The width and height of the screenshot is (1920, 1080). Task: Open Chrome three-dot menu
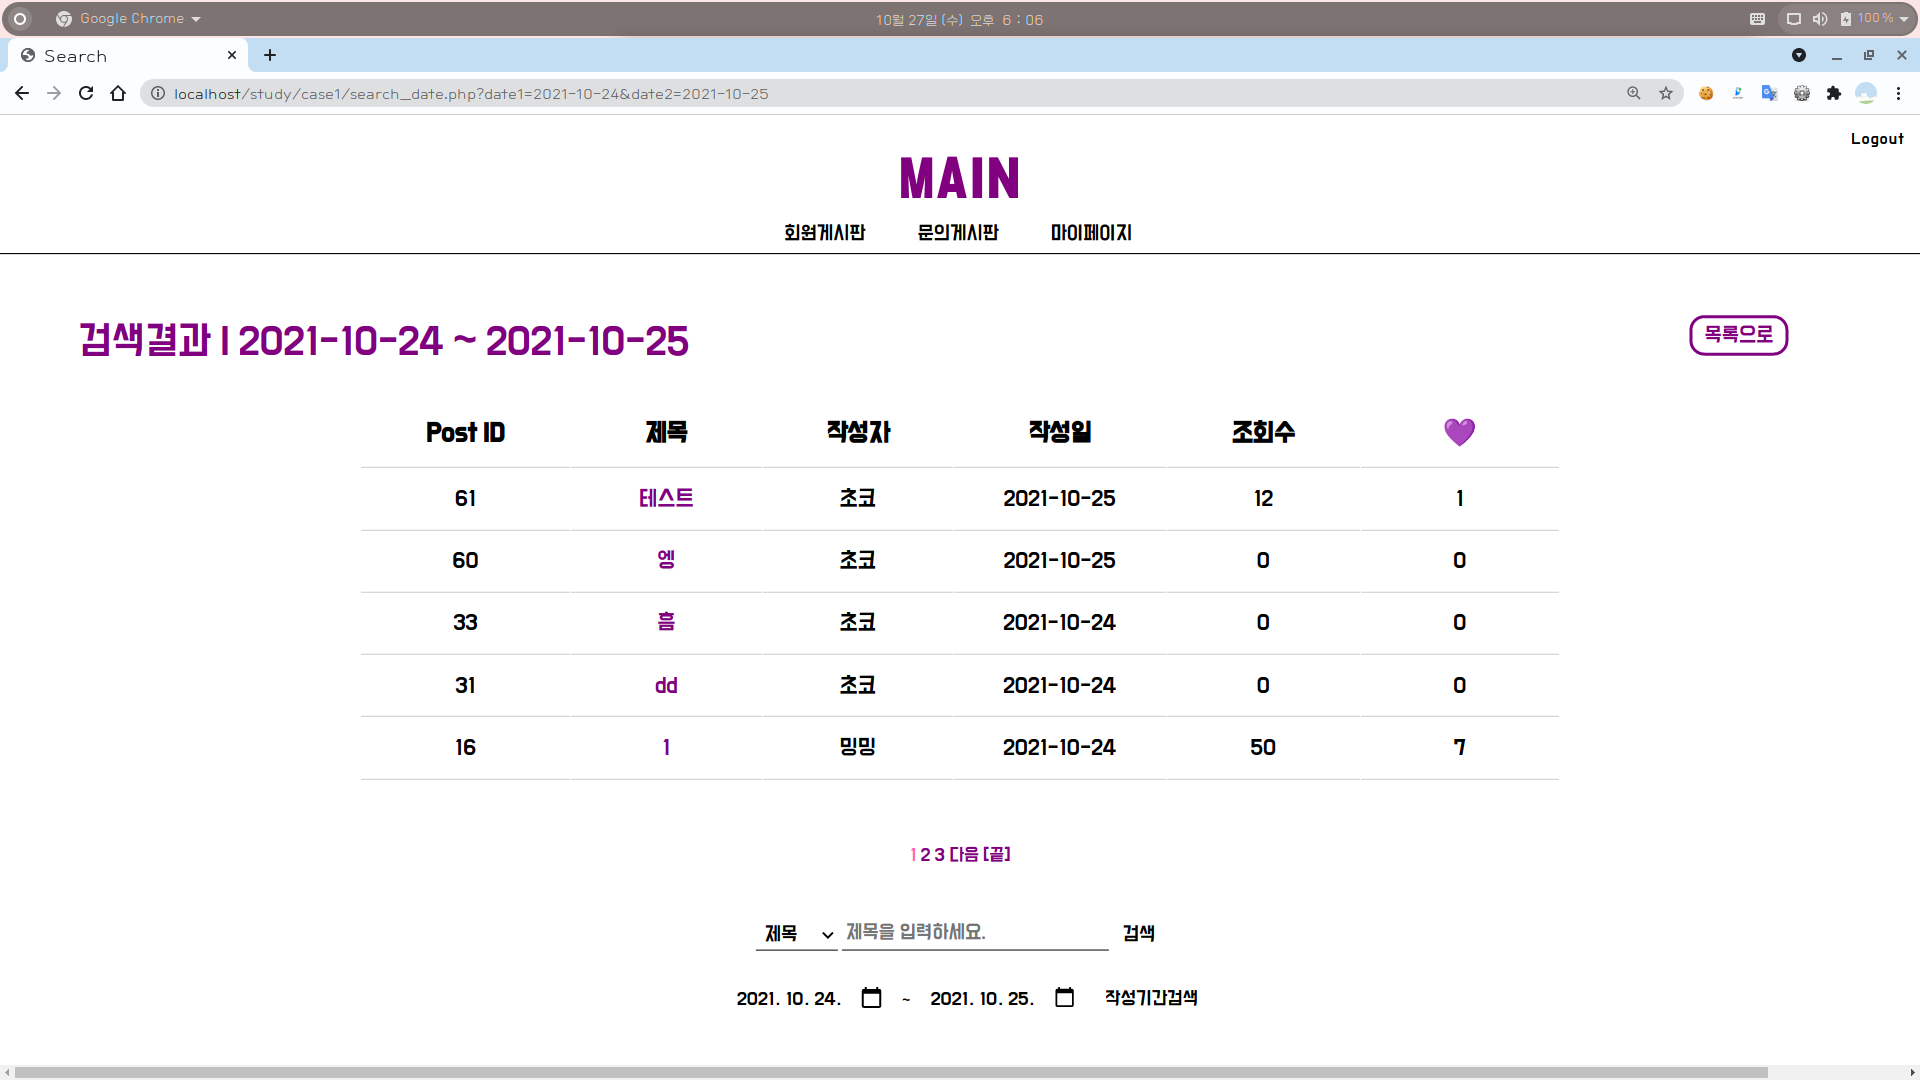(x=1898, y=93)
